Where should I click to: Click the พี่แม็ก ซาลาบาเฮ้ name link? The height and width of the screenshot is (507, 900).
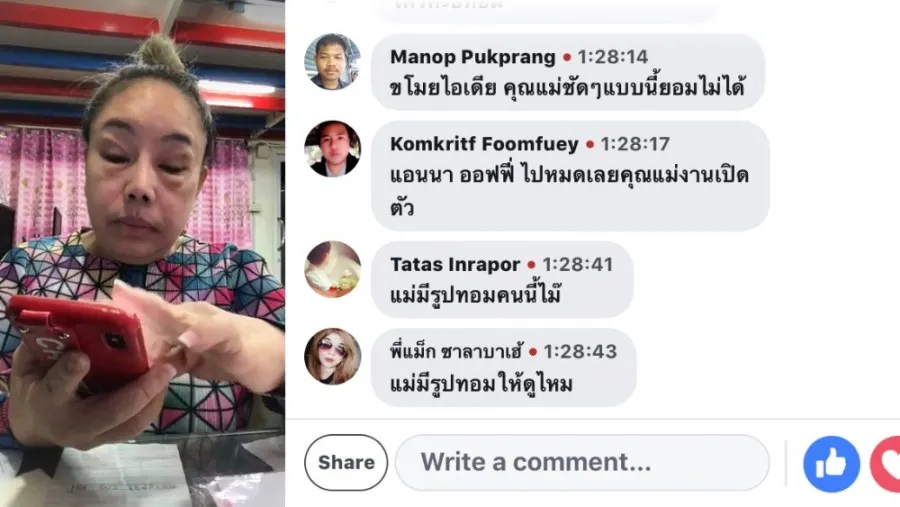[x=456, y=351]
